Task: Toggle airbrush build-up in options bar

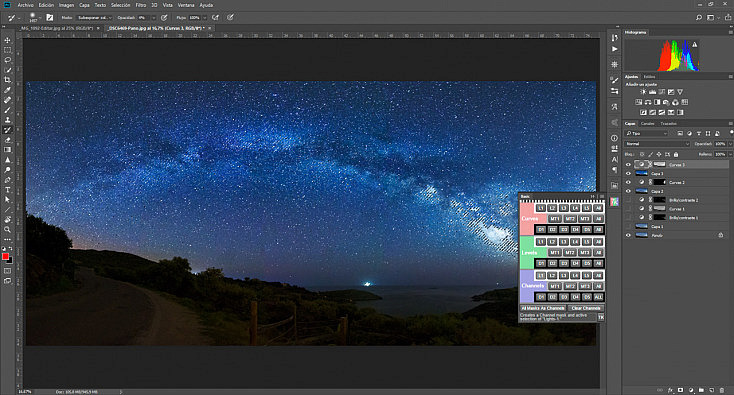Action: (215, 17)
